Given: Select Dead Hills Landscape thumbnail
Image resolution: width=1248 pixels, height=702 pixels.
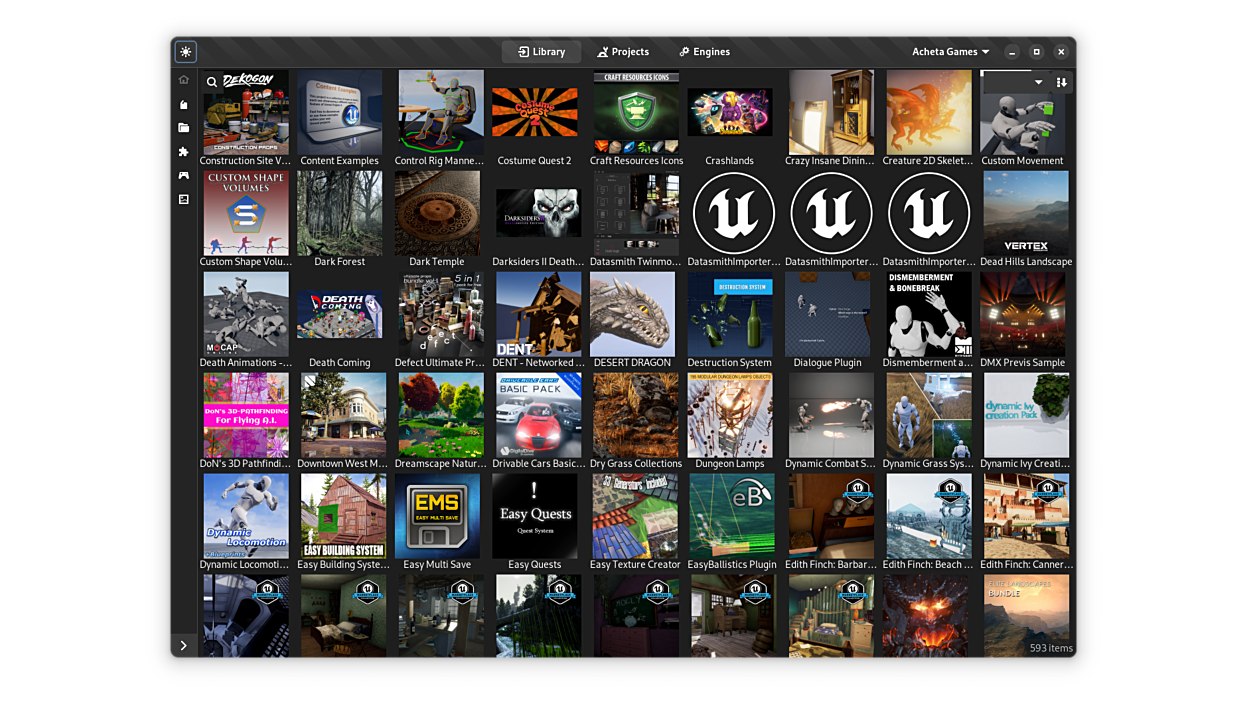Looking at the screenshot, I should (x=1026, y=212).
